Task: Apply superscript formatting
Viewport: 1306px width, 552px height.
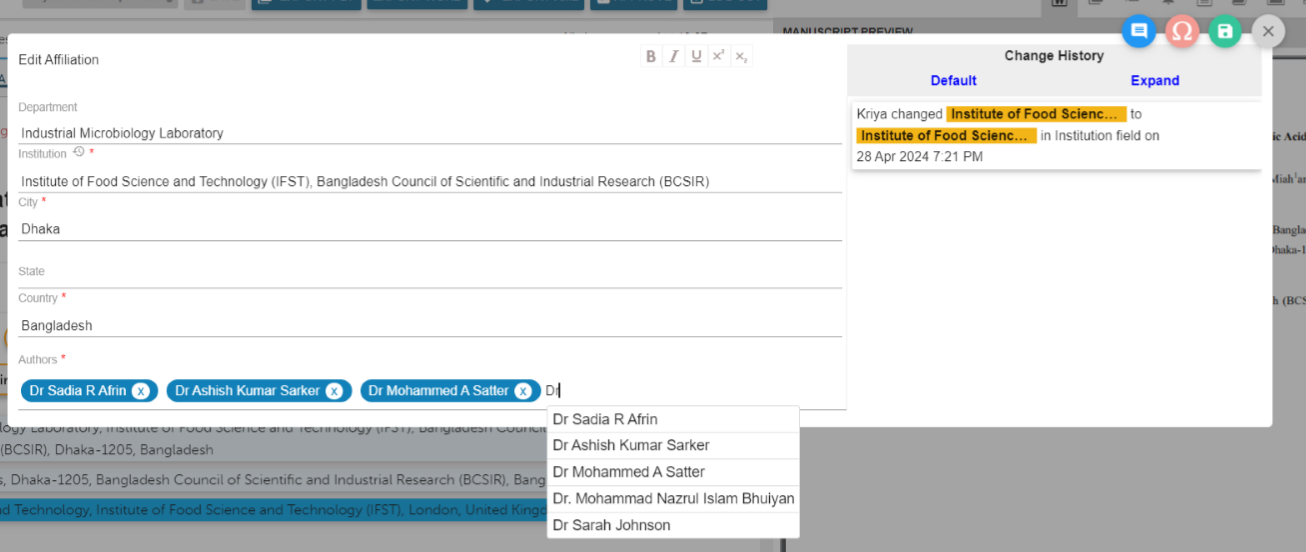Action: click(x=719, y=57)
